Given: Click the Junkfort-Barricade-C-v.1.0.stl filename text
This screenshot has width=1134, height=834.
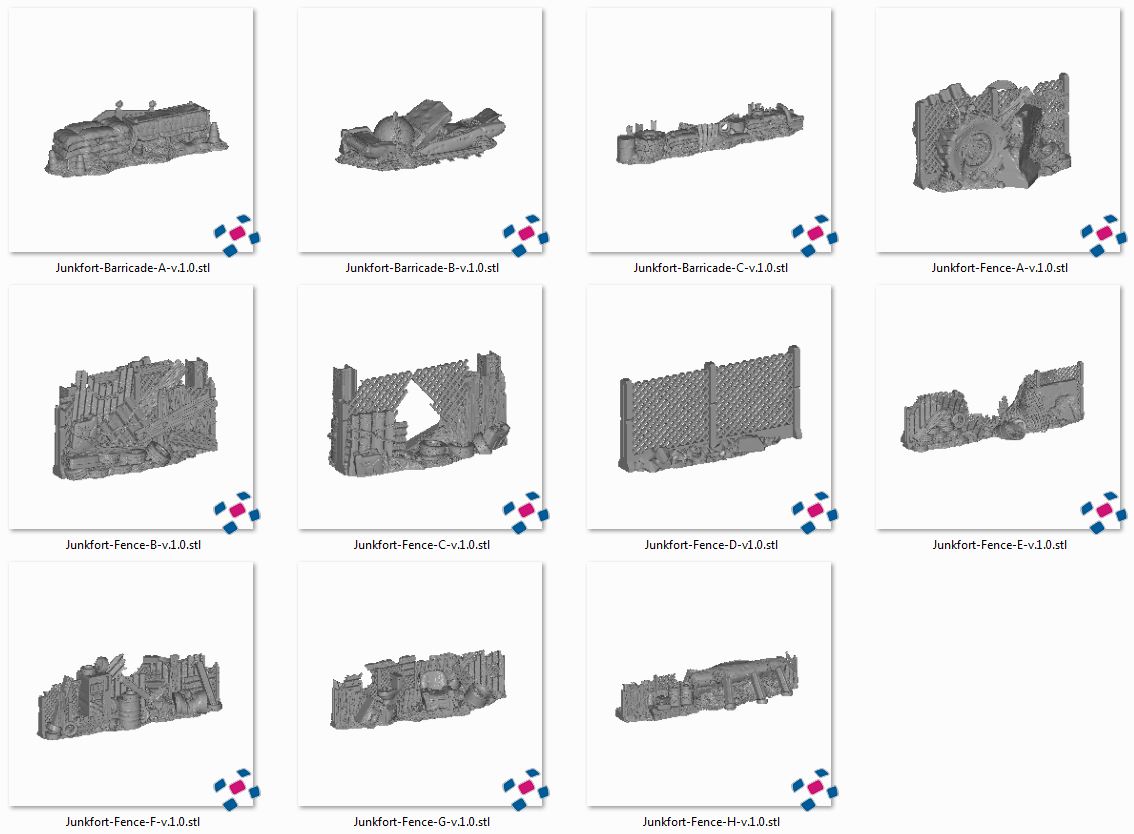Looking at the screenshot, I should [710, 268].
